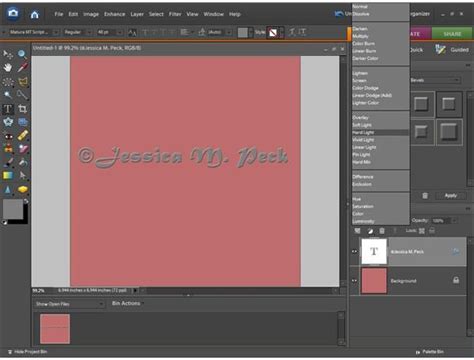This screenshot has width=474, height=360.
Task: Click the Undo arrow icon
Action: pos(339,14)
